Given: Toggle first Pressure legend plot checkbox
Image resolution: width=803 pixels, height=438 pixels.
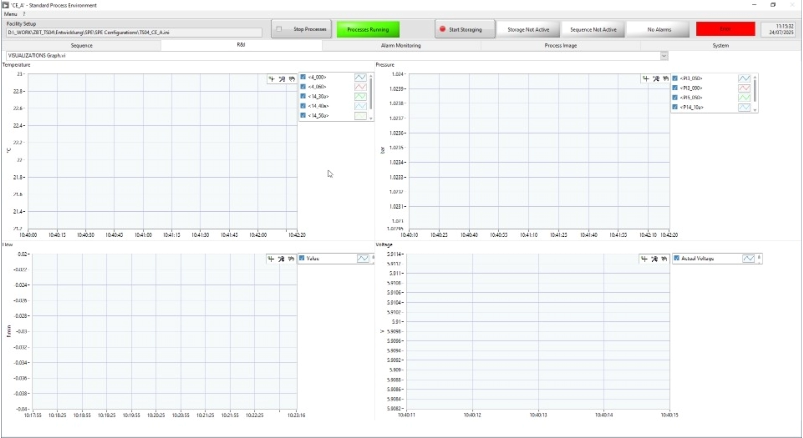Looking at the screenshot, I should pyautogui.click(x=677, y=78).
